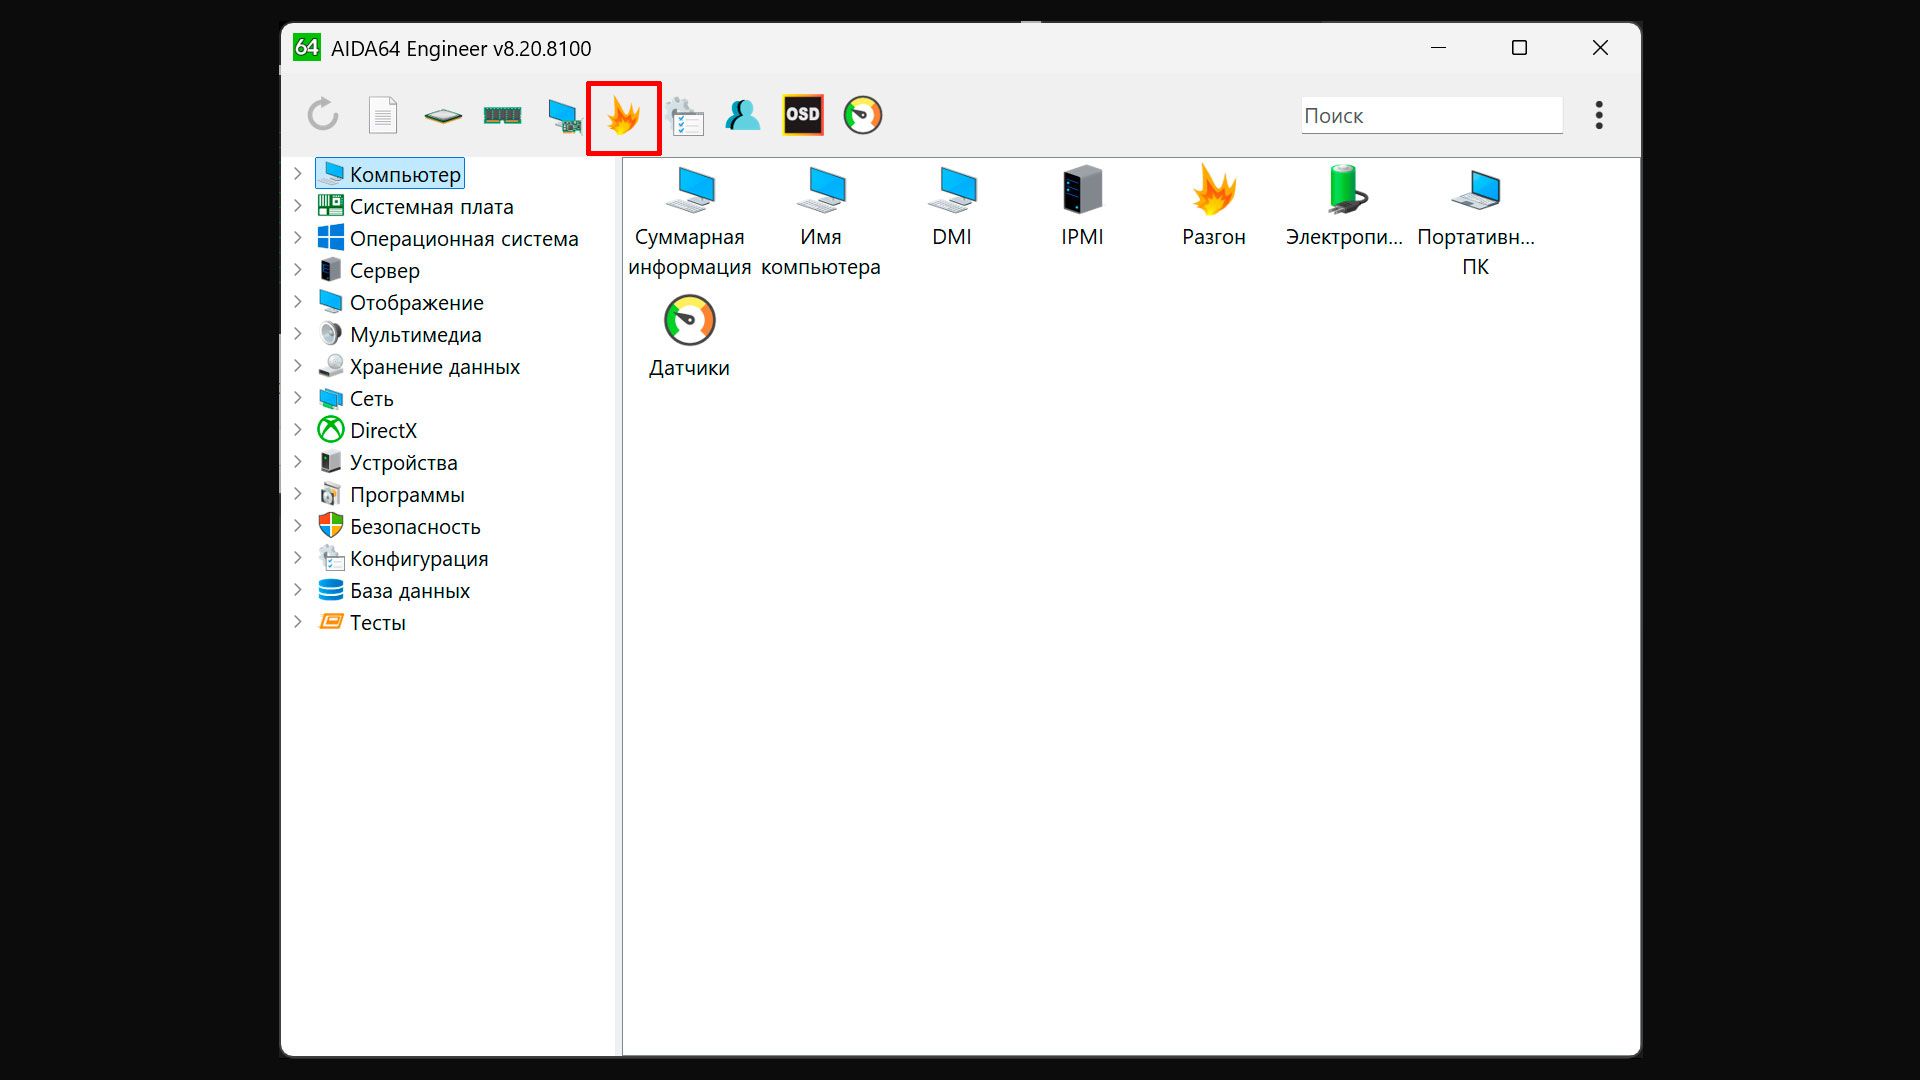The width and height of the screenshot is (1920, 1080).
Task: Select Тесты in the tree
Action: 362,623
